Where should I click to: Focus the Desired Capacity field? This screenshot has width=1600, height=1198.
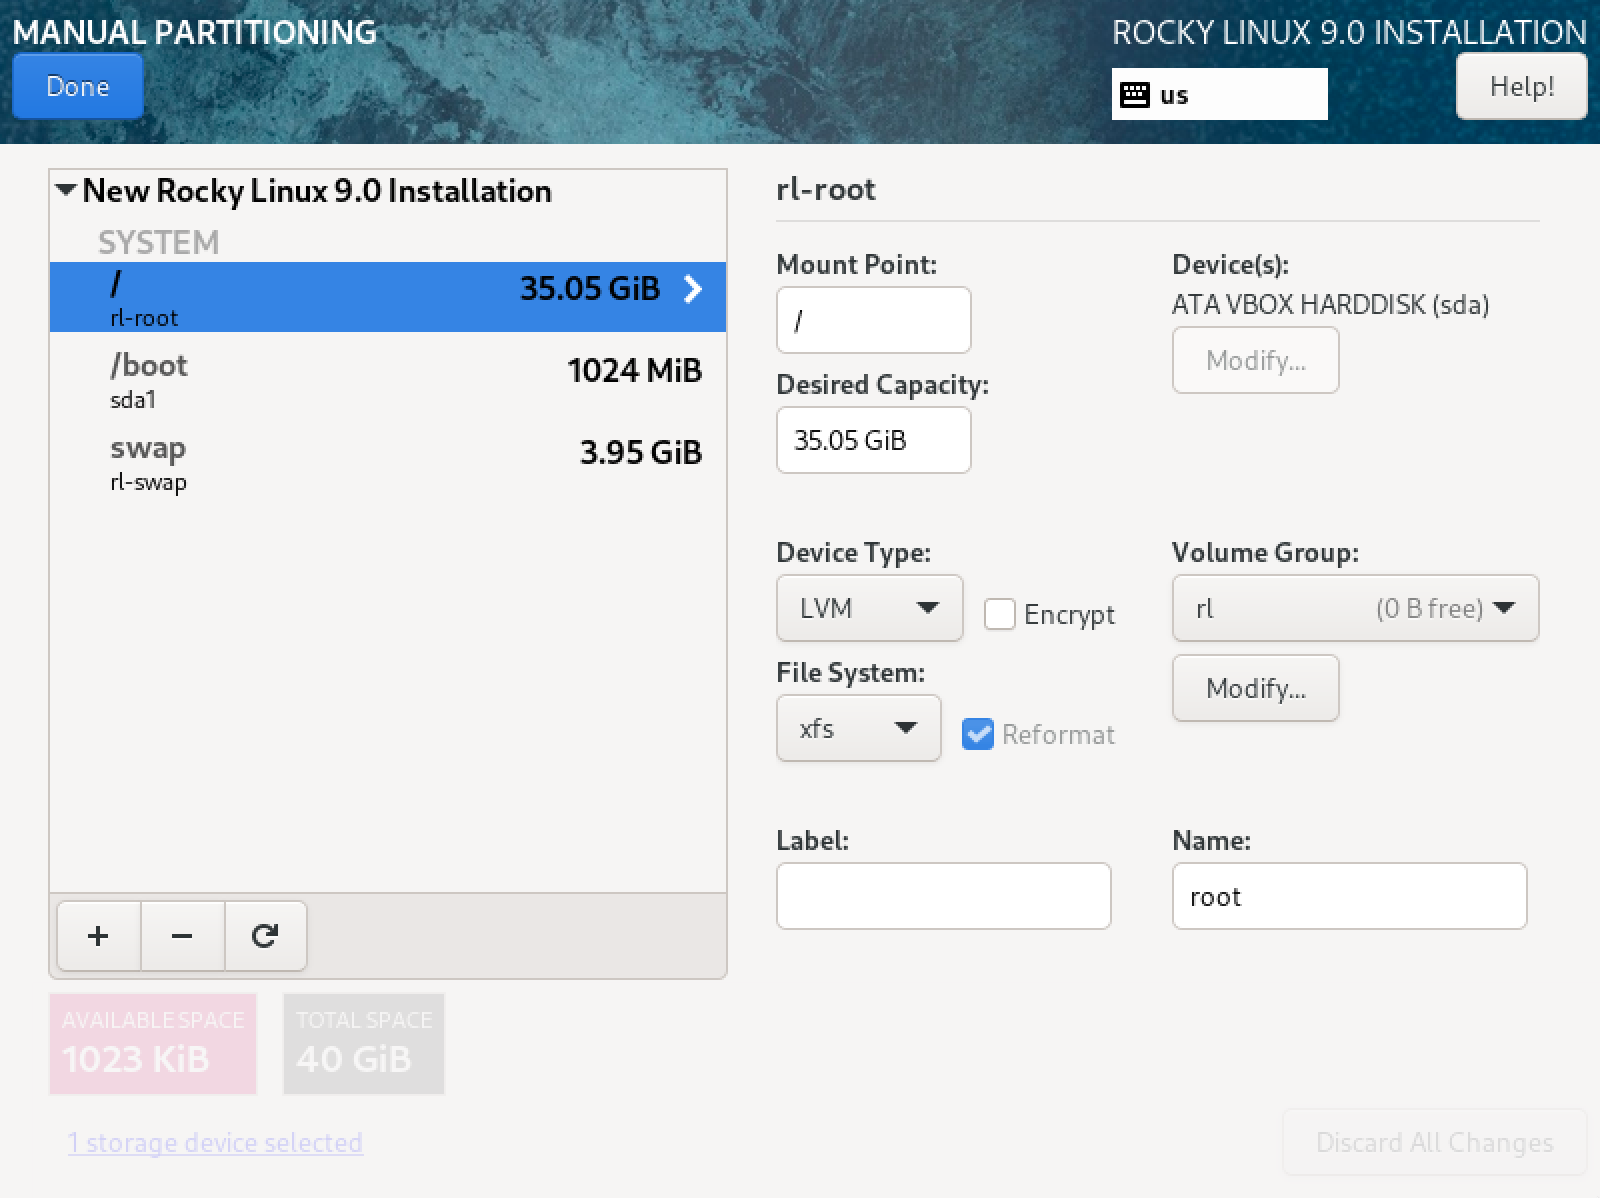click(873, 440)
